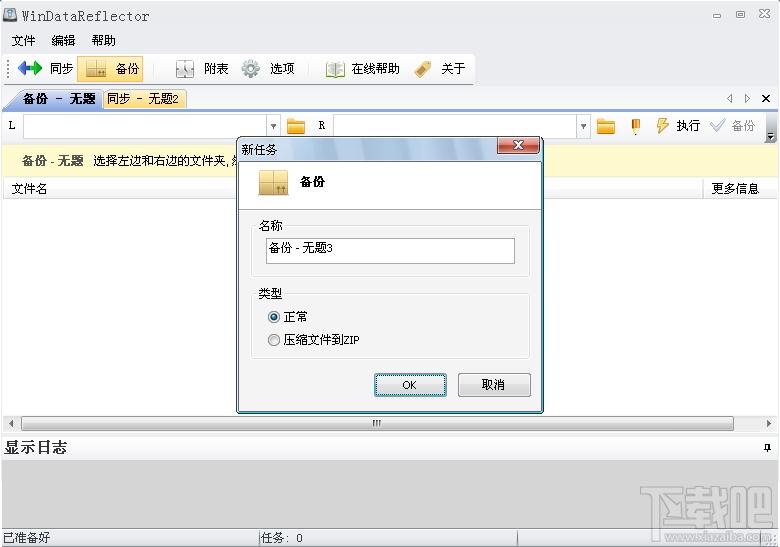Open the 文件 menu
Viewport: 780px width, 547px height.
pyautogui.click(x=23, y=40)
